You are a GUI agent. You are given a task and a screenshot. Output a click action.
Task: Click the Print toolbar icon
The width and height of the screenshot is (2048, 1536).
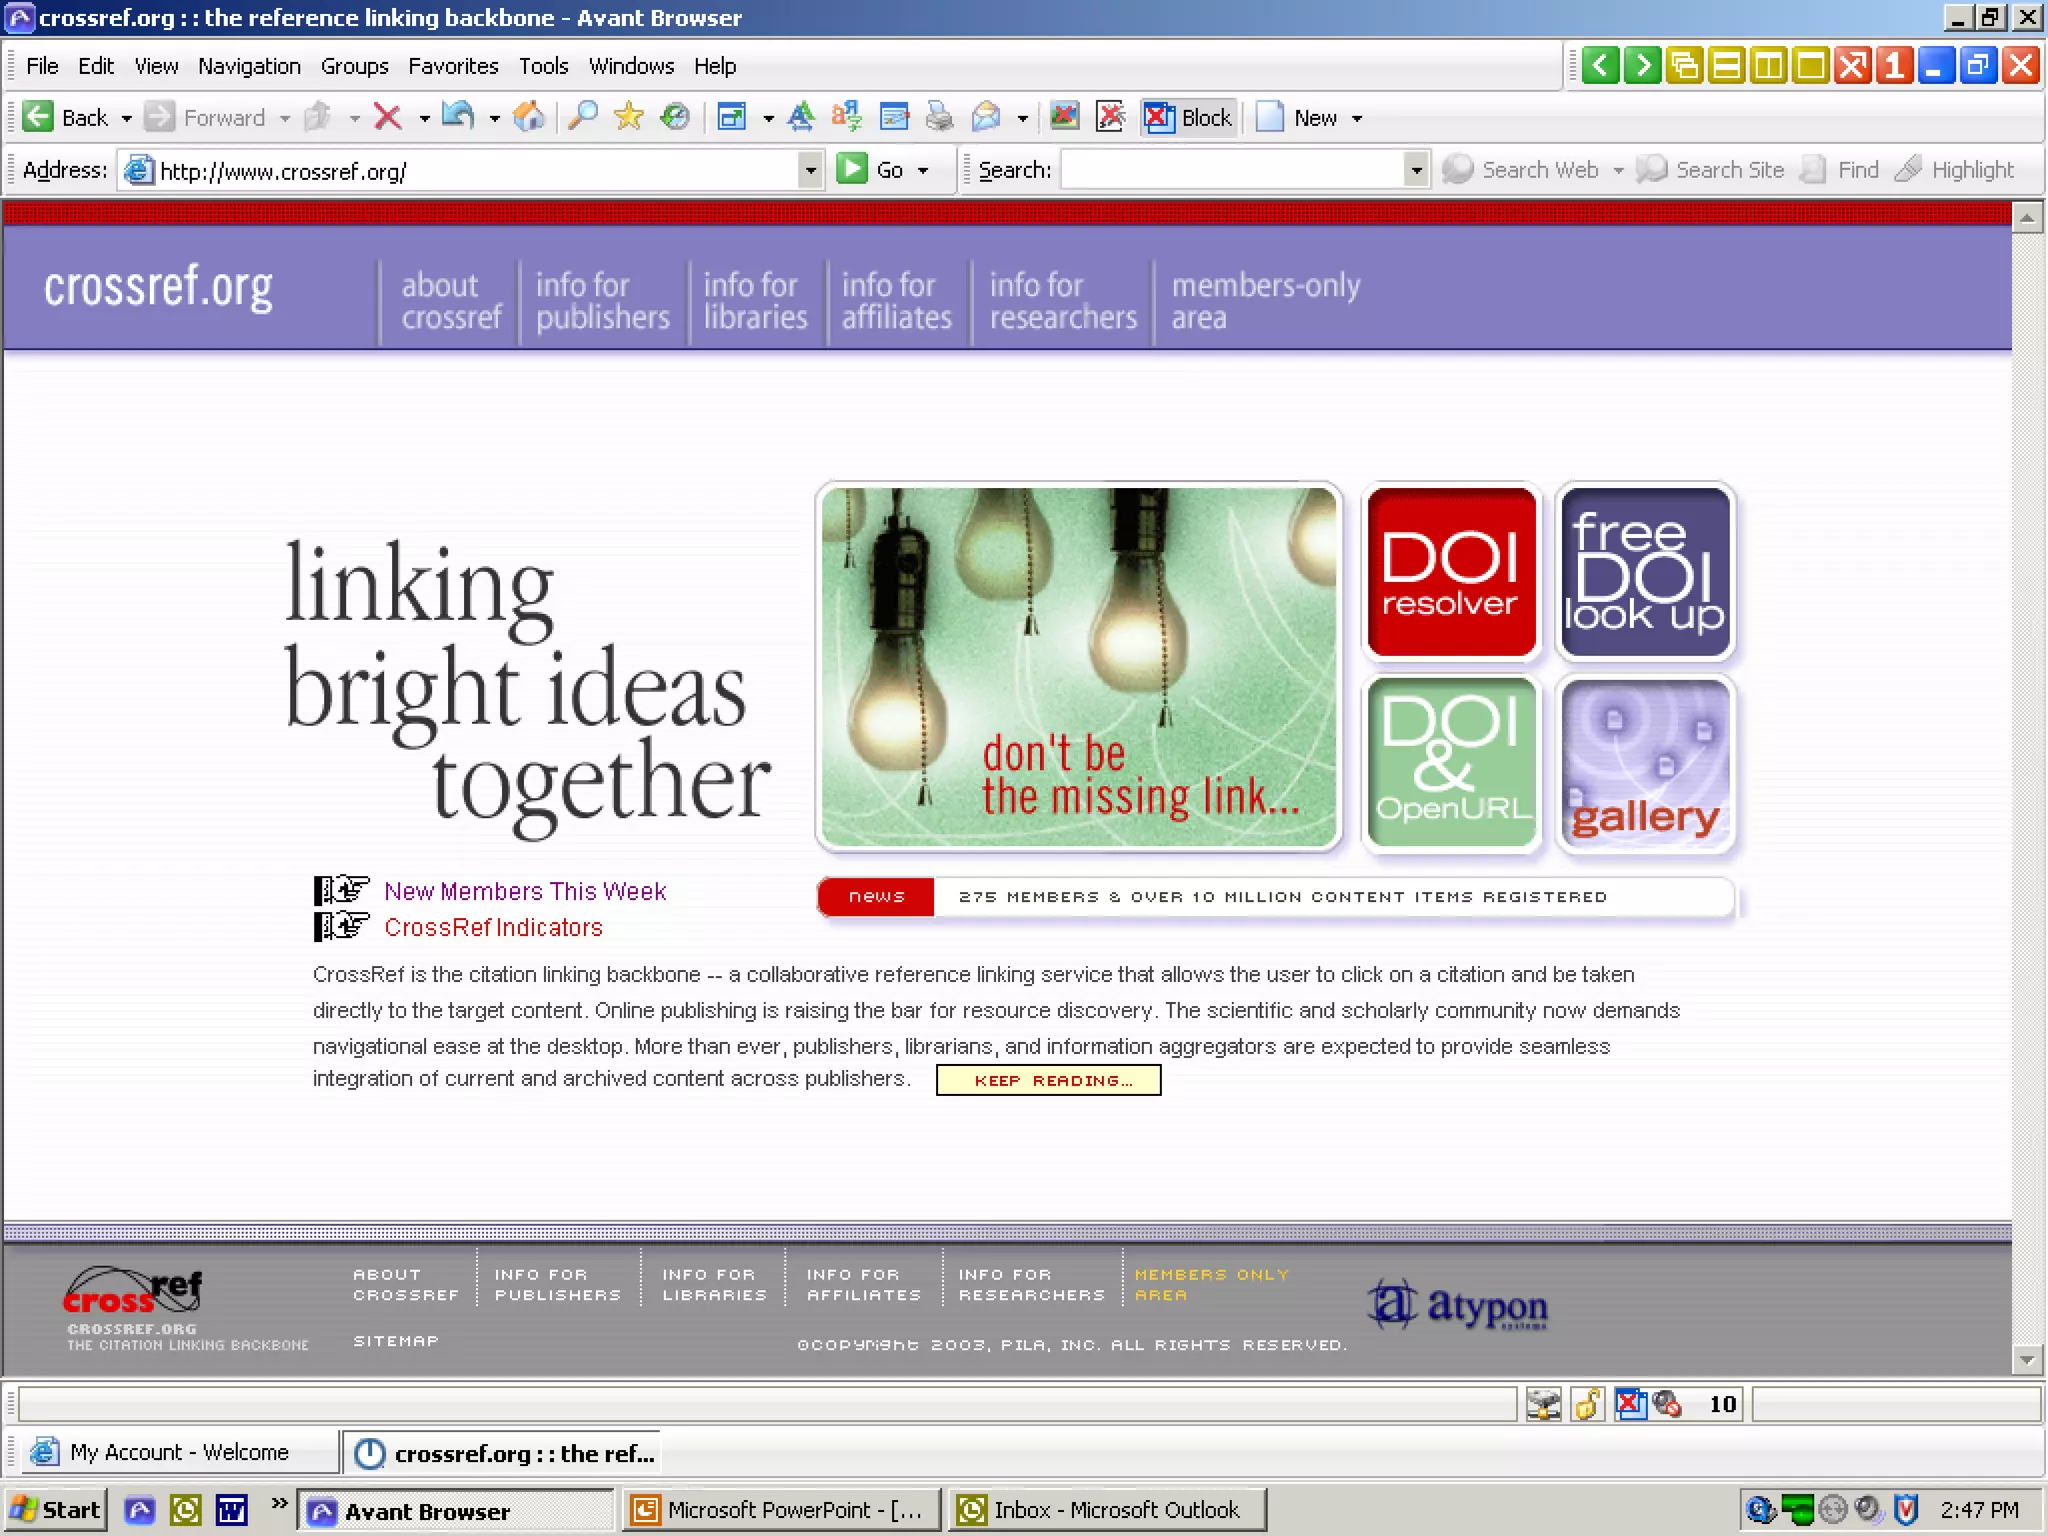point(939,117)
